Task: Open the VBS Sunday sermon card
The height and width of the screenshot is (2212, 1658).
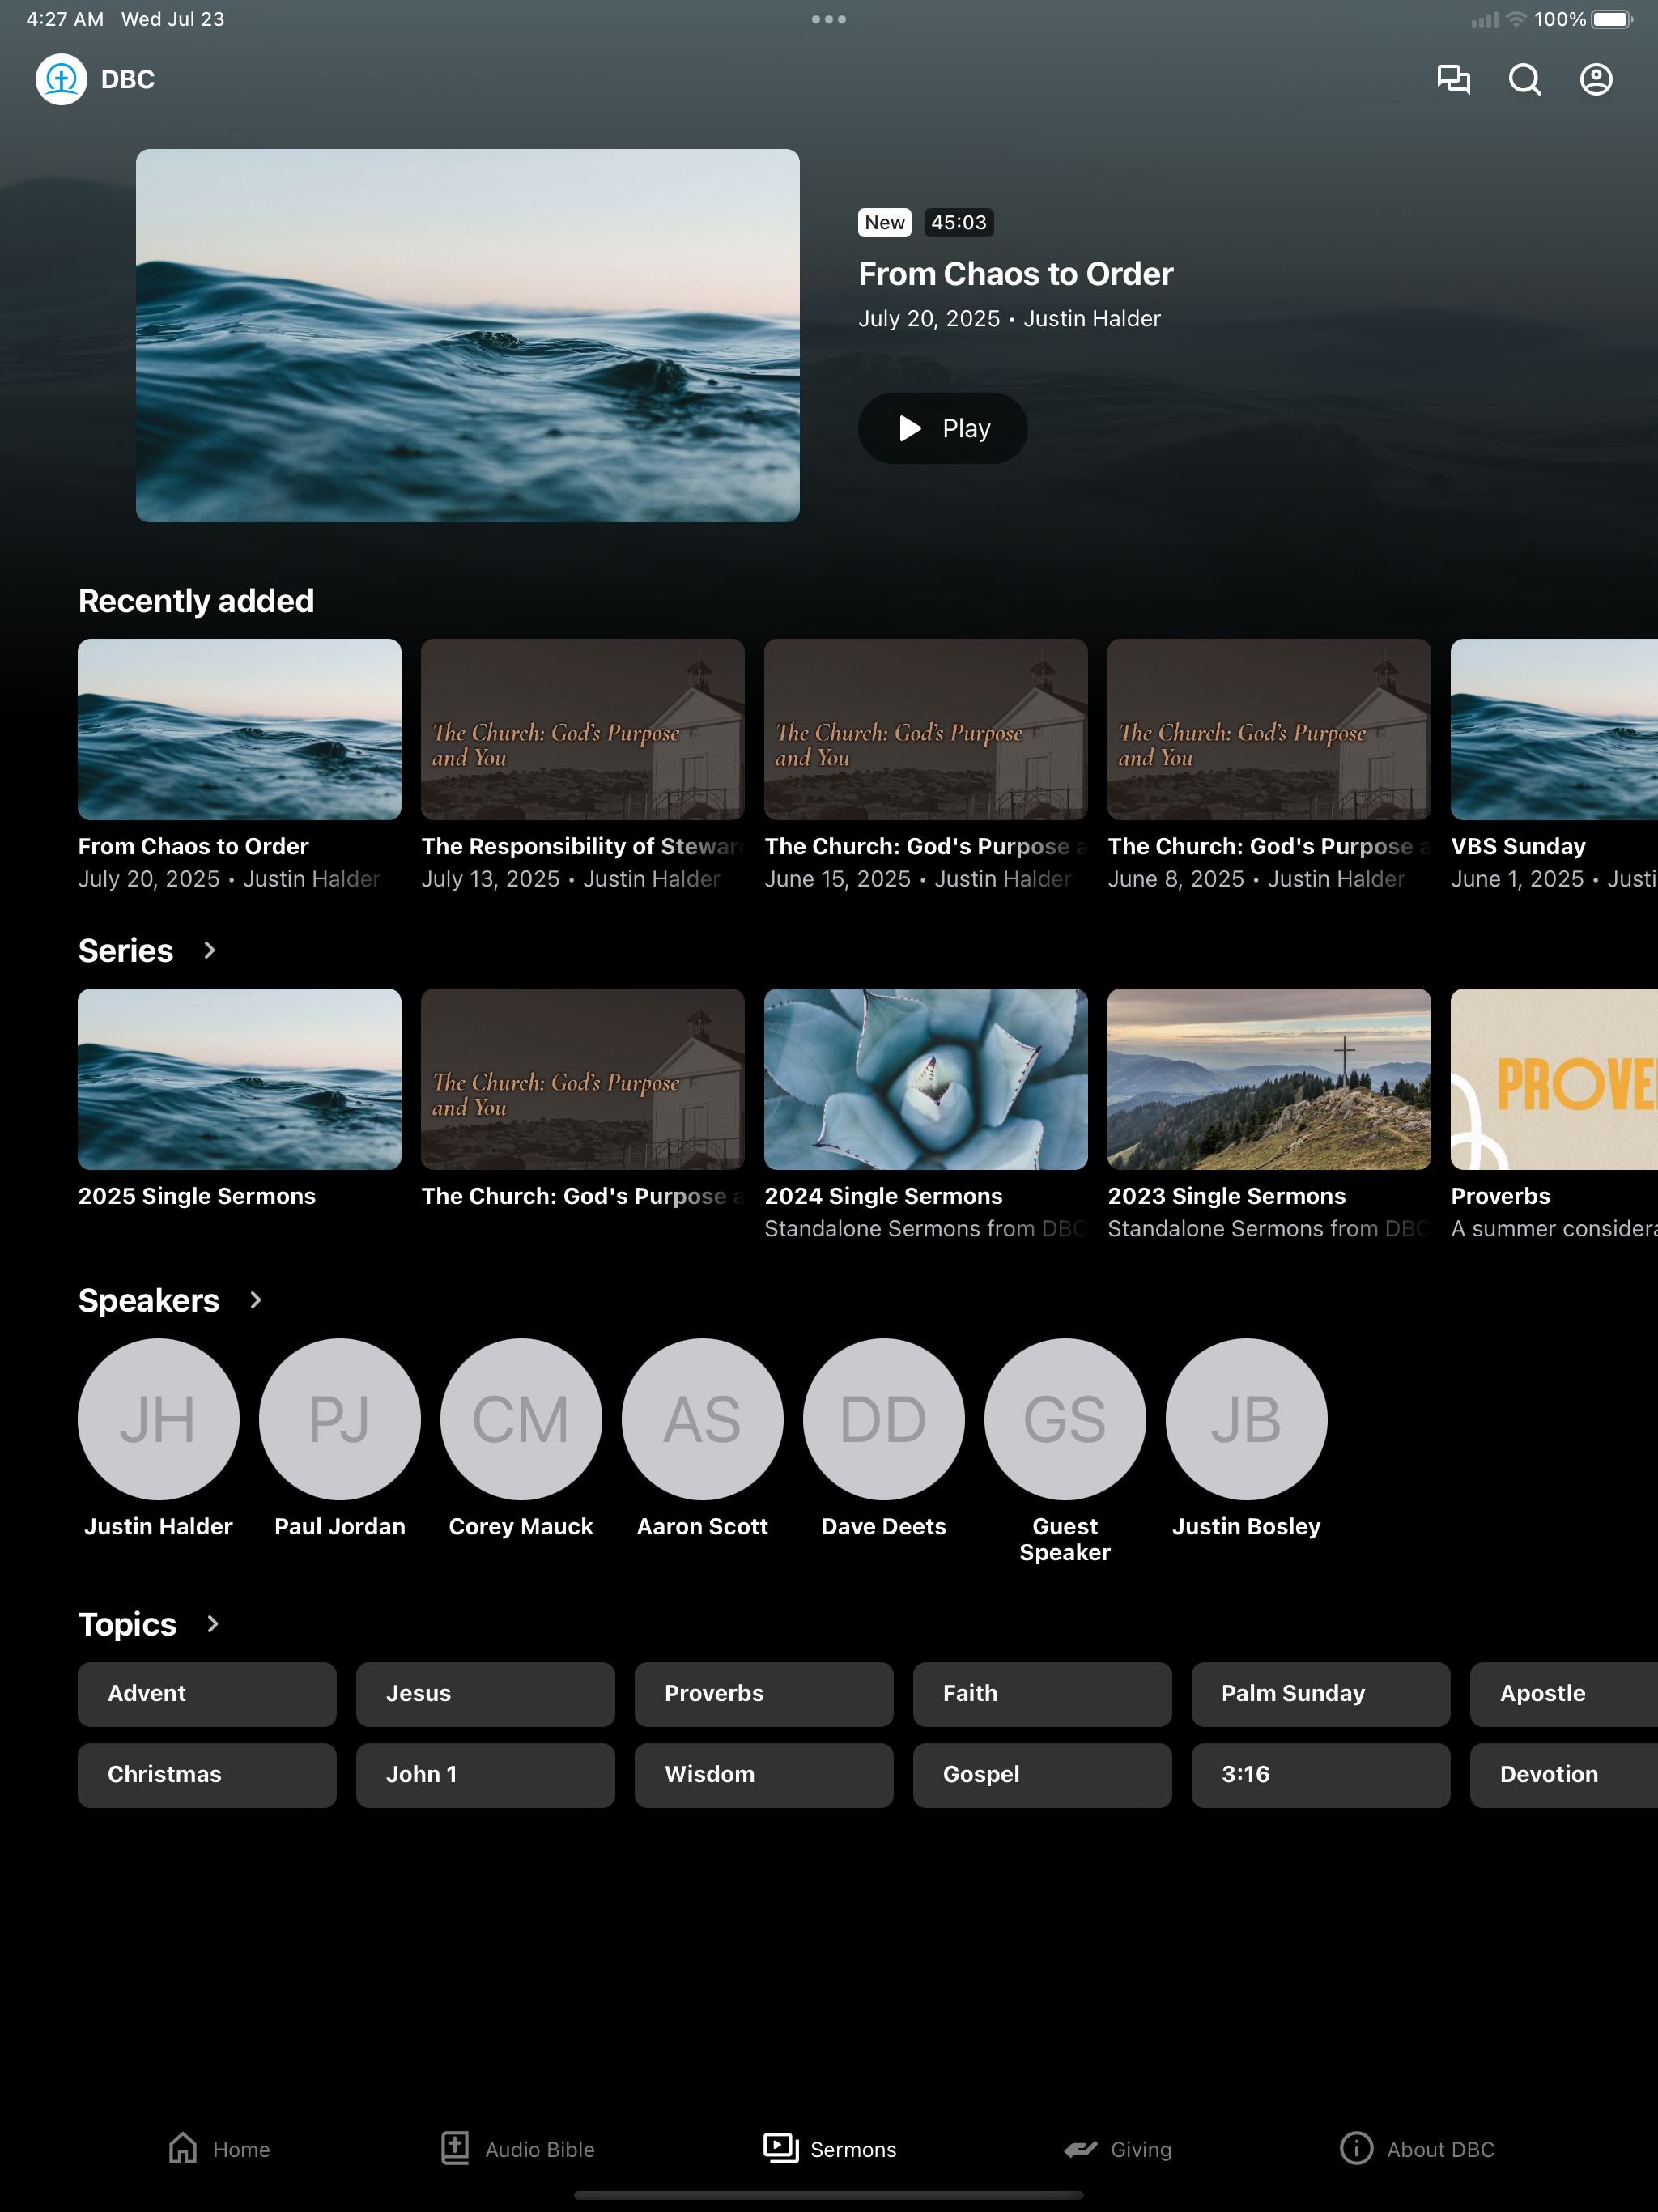Action: point(1554,765)
